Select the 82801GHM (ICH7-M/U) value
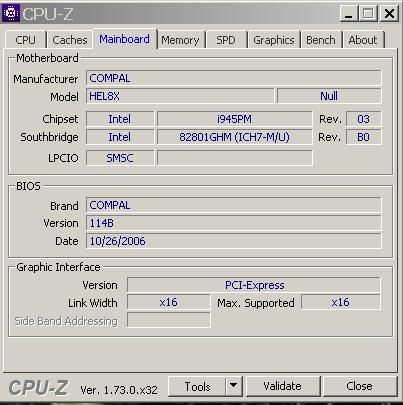 [x=234, y=137]
